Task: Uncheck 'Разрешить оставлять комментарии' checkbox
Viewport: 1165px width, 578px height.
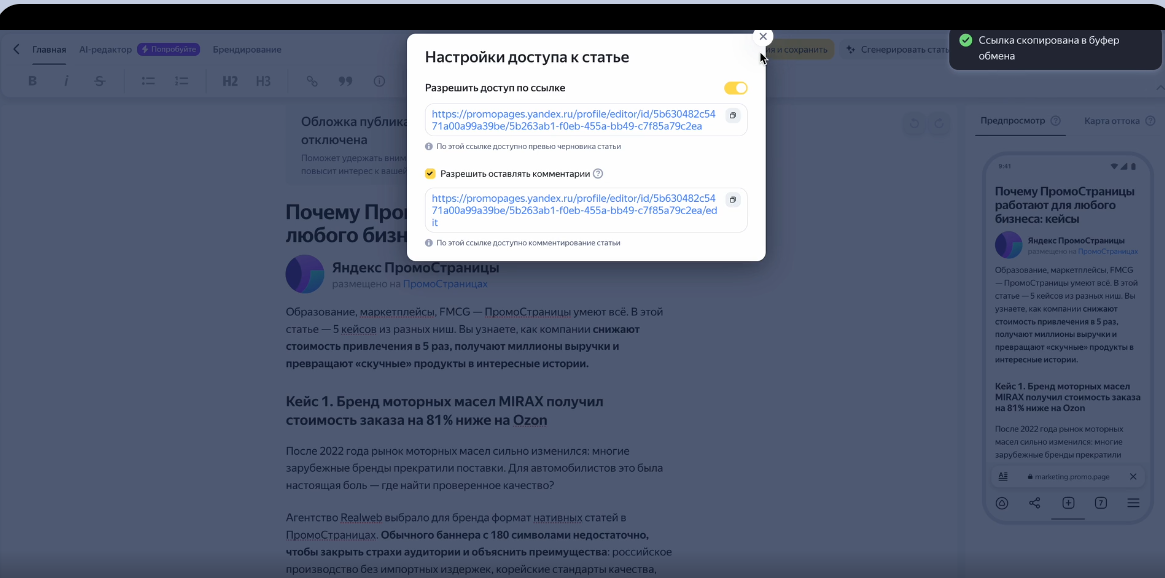Action: [x=431, y=173]
